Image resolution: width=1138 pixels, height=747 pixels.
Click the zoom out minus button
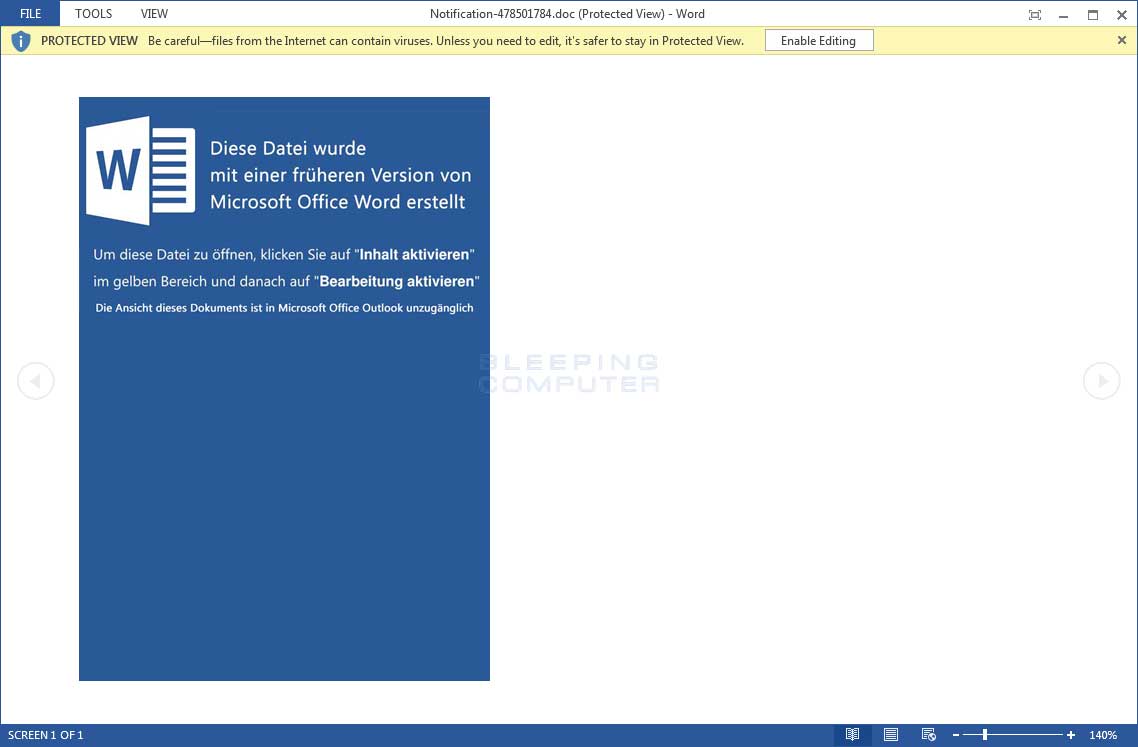(x=956, y=735)
